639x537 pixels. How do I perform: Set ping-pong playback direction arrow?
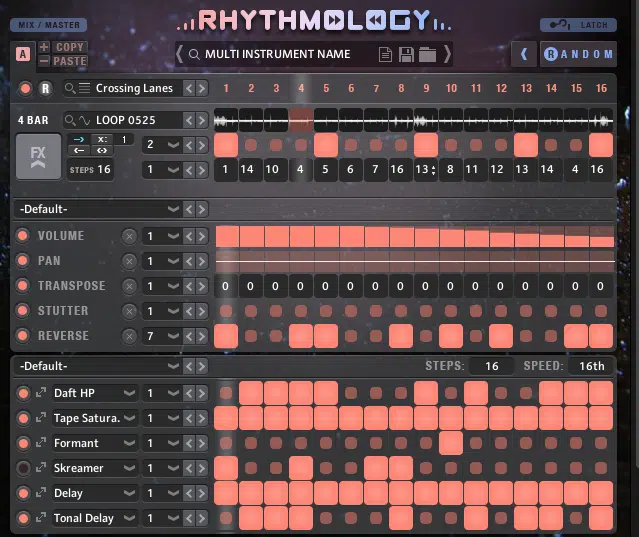102,150
